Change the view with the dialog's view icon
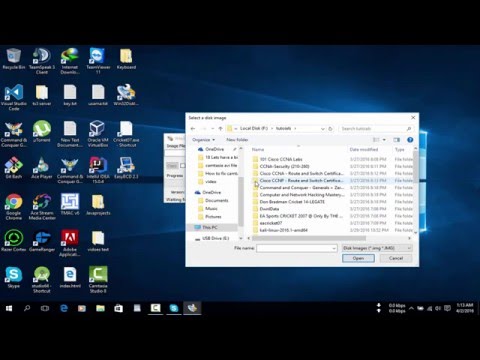This screenshot has width=480, height=360. 376,140
